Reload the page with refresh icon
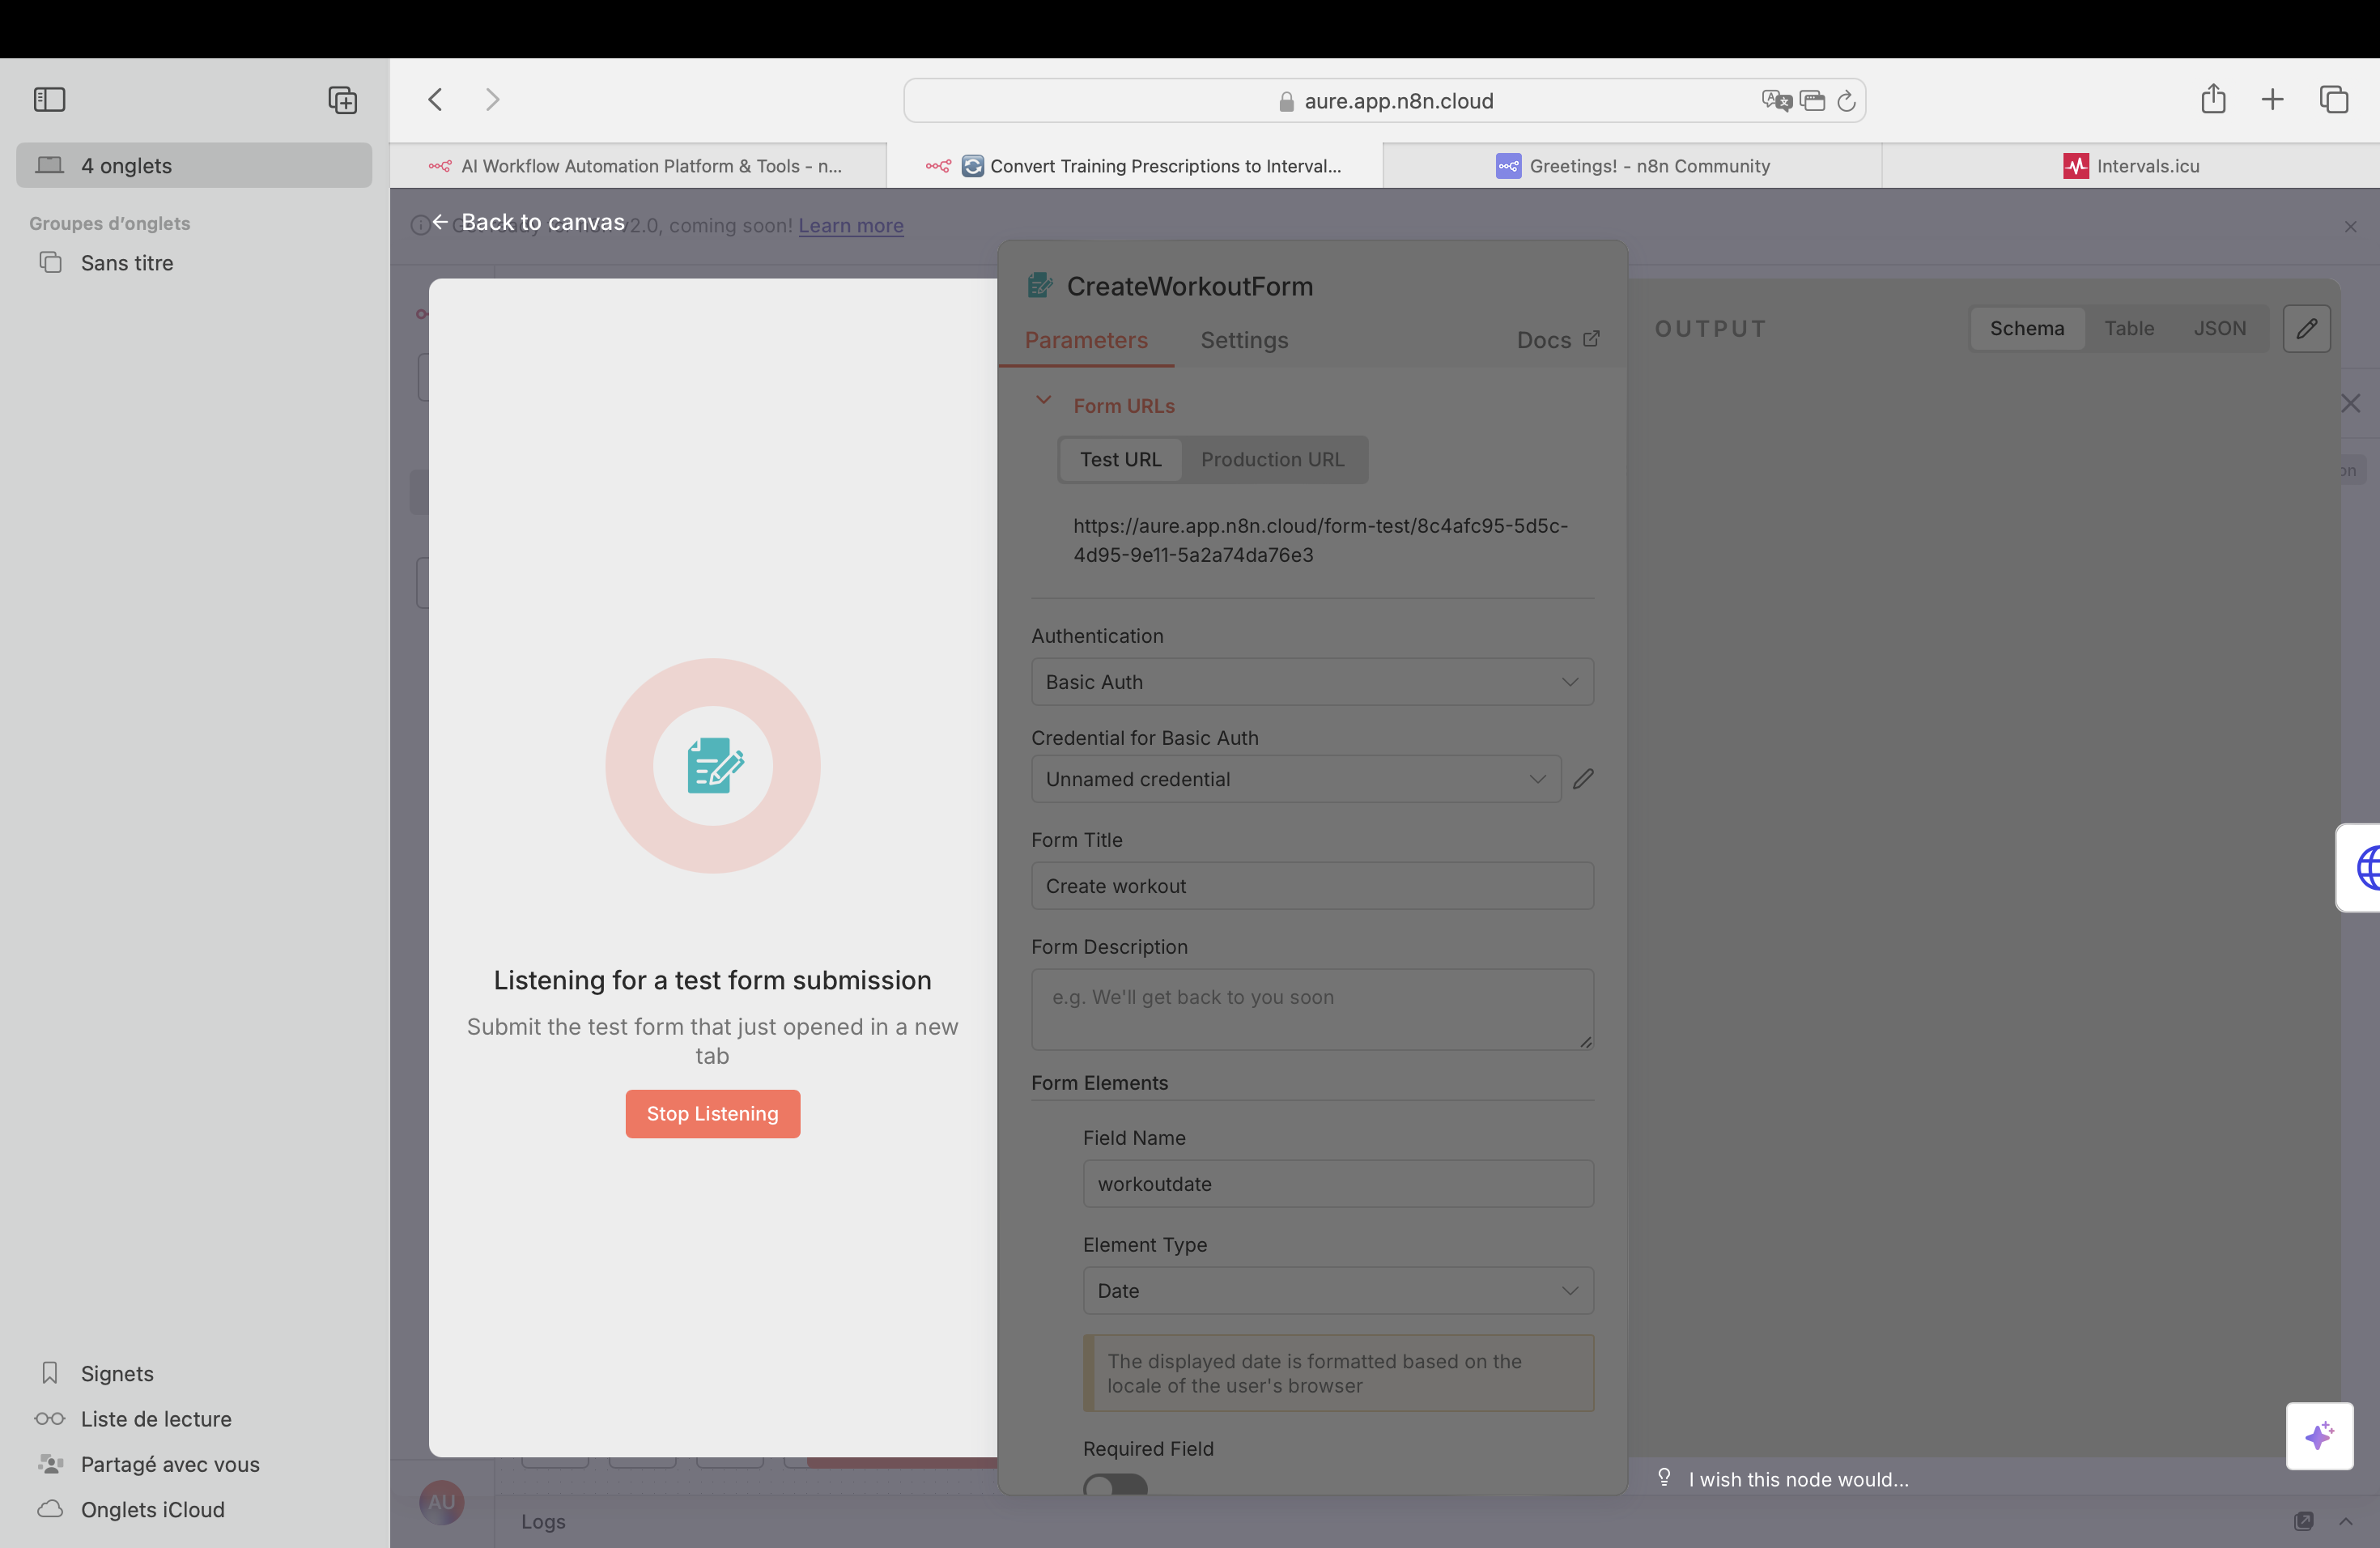Screen dimensions: 2380x1548 pyautogui.click(x=1846, y=101)
